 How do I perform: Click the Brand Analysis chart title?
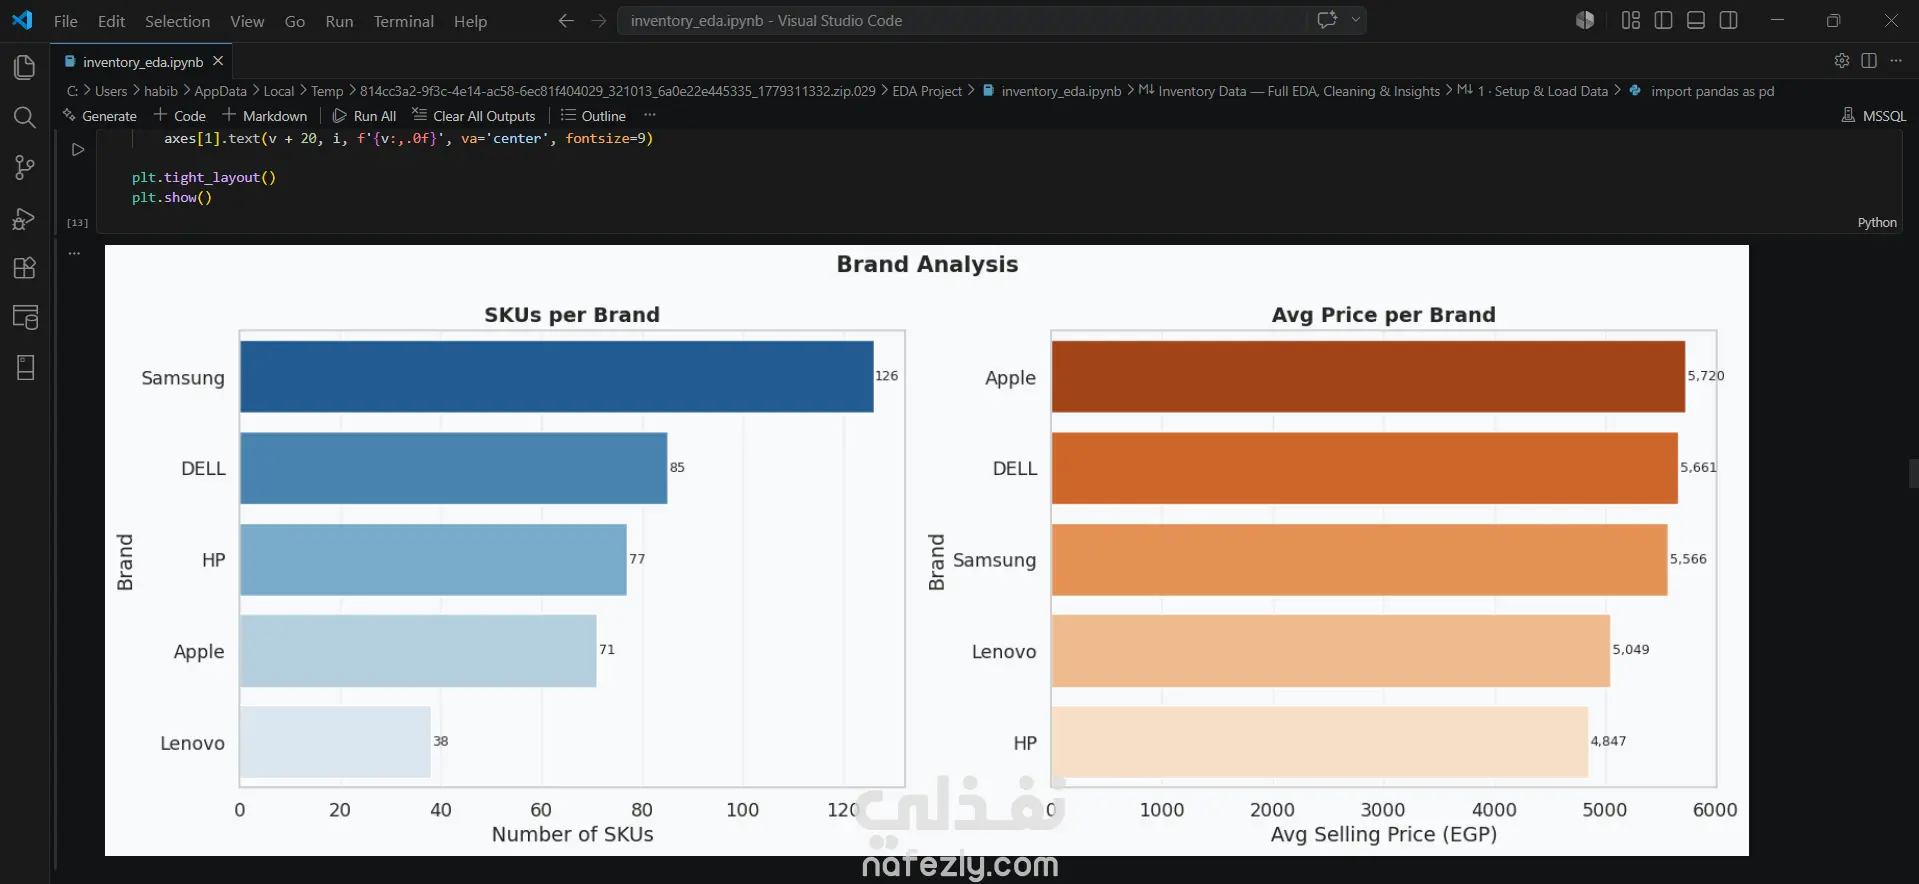tap(927, 264)
